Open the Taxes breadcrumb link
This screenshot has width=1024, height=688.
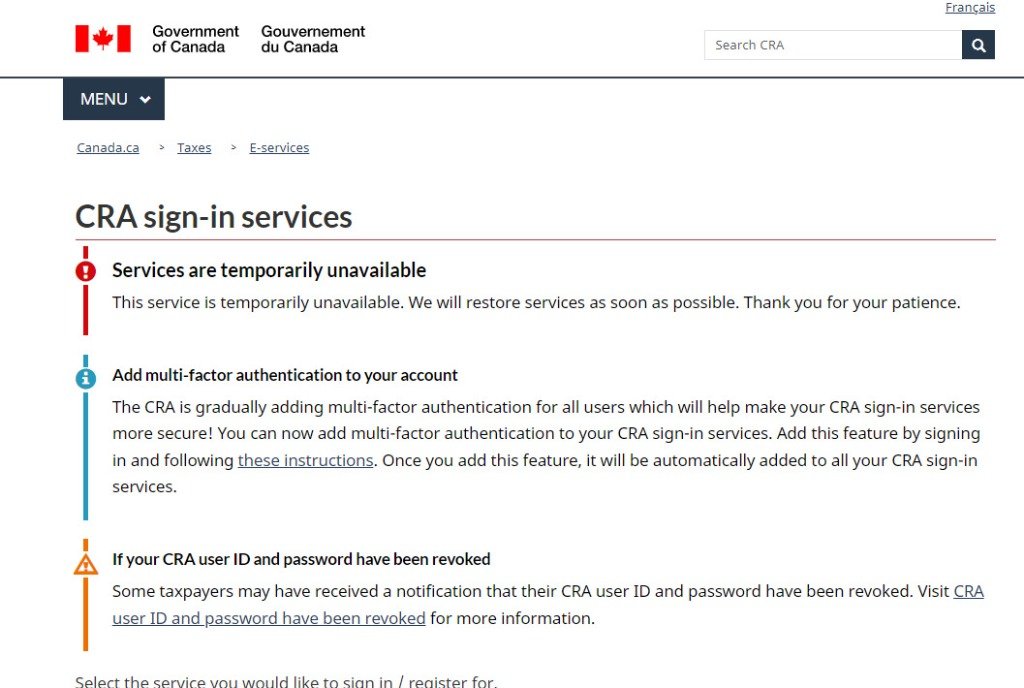pos(194,148)
